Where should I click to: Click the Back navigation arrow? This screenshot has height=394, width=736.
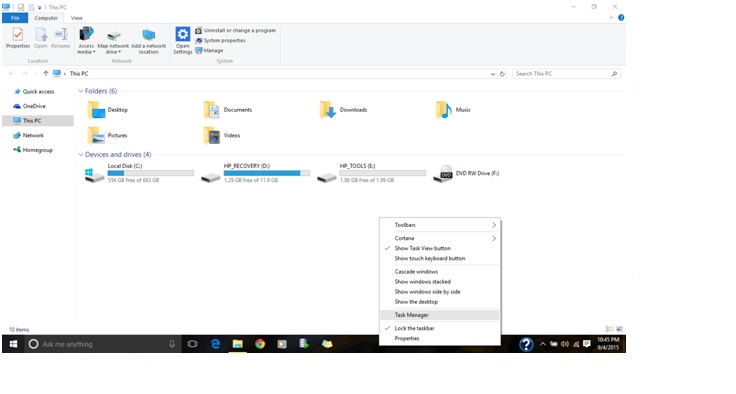11,73
